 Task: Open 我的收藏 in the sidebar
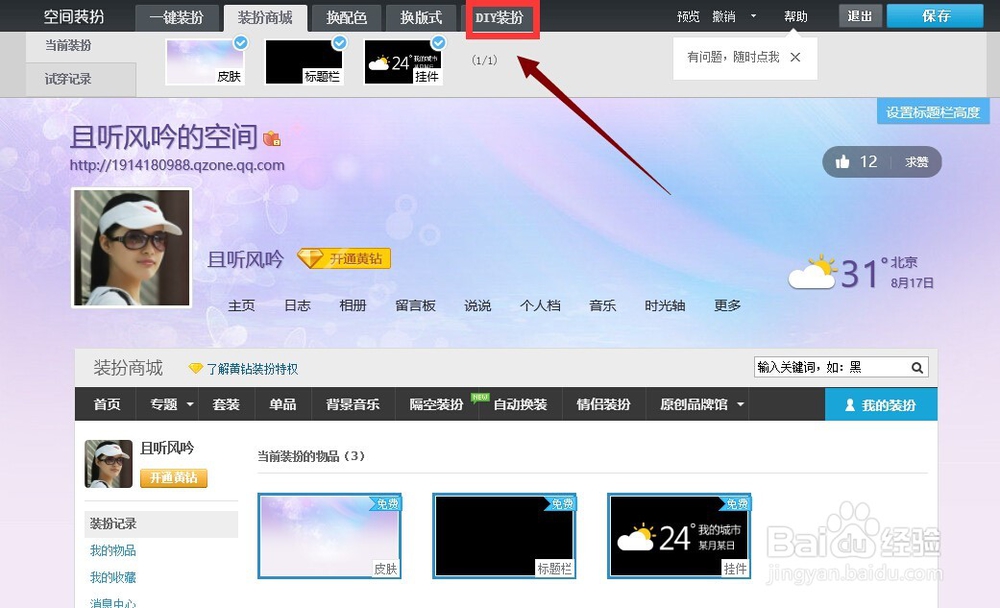tap(113, 577)
